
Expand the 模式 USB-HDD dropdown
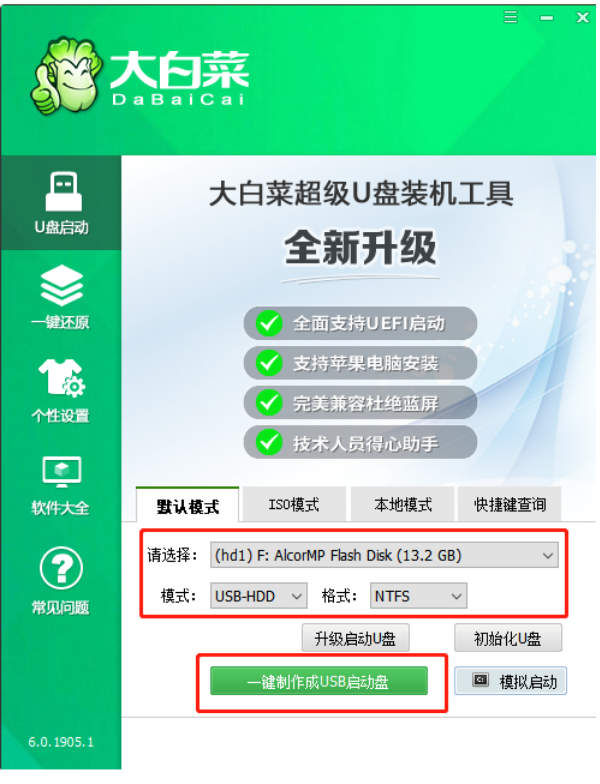pyautogui.click(x=258, y=596)
